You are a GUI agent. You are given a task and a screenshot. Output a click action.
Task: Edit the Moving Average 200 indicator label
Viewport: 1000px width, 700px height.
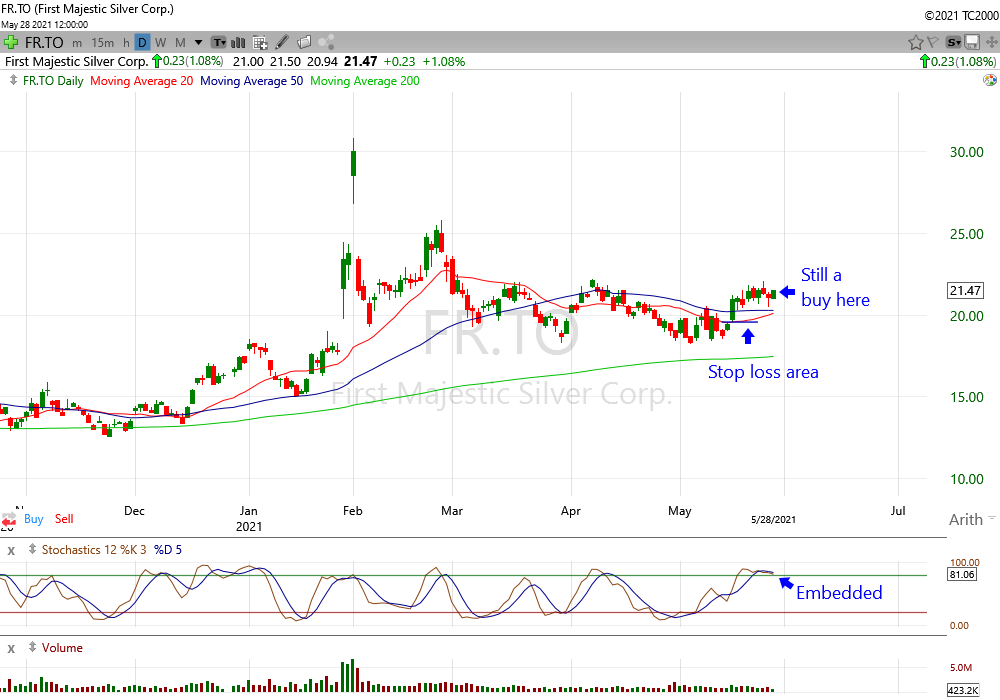(365, 81)
